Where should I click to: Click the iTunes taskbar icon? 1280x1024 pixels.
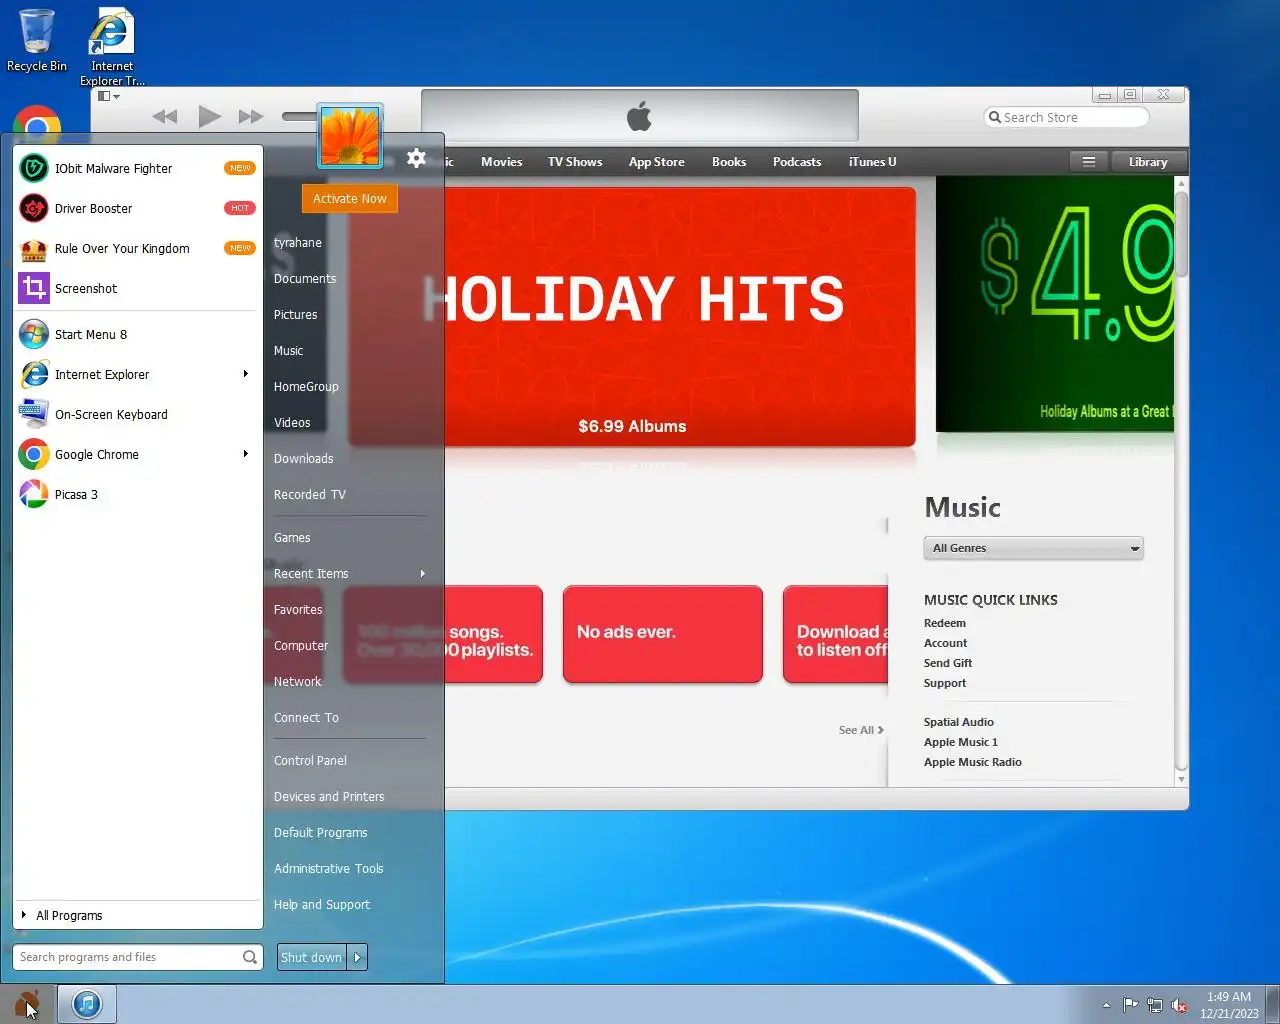pyautogui.click(x=87, y=1004)
